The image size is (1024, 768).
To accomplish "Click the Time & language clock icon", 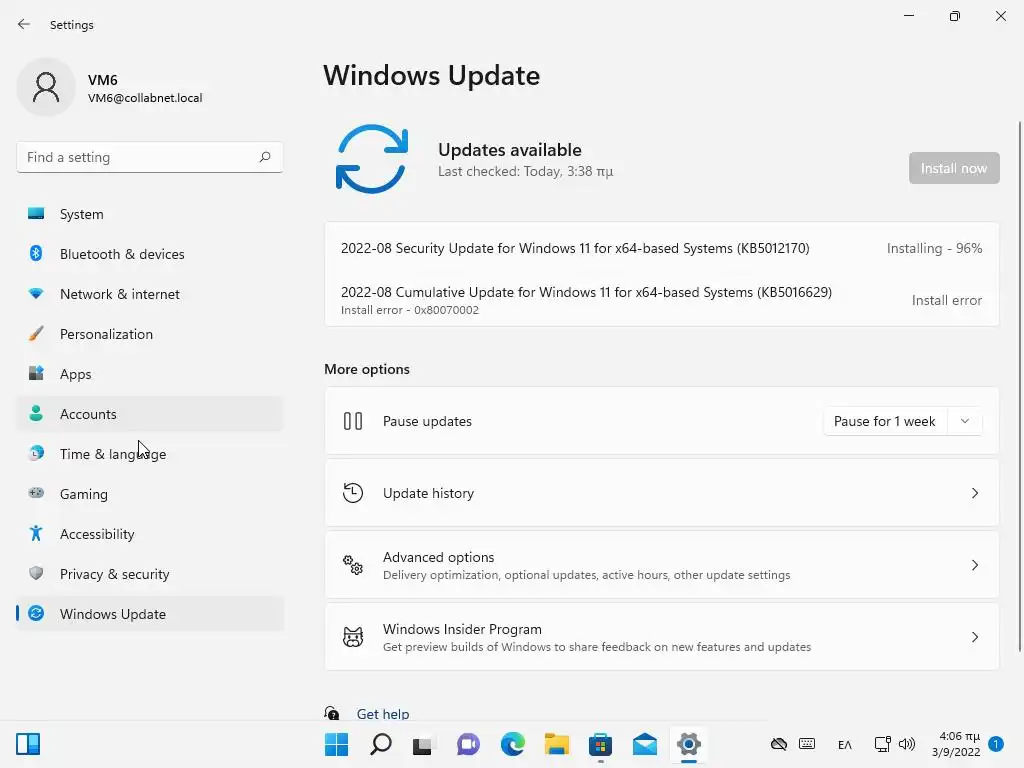I will (36, 453).
